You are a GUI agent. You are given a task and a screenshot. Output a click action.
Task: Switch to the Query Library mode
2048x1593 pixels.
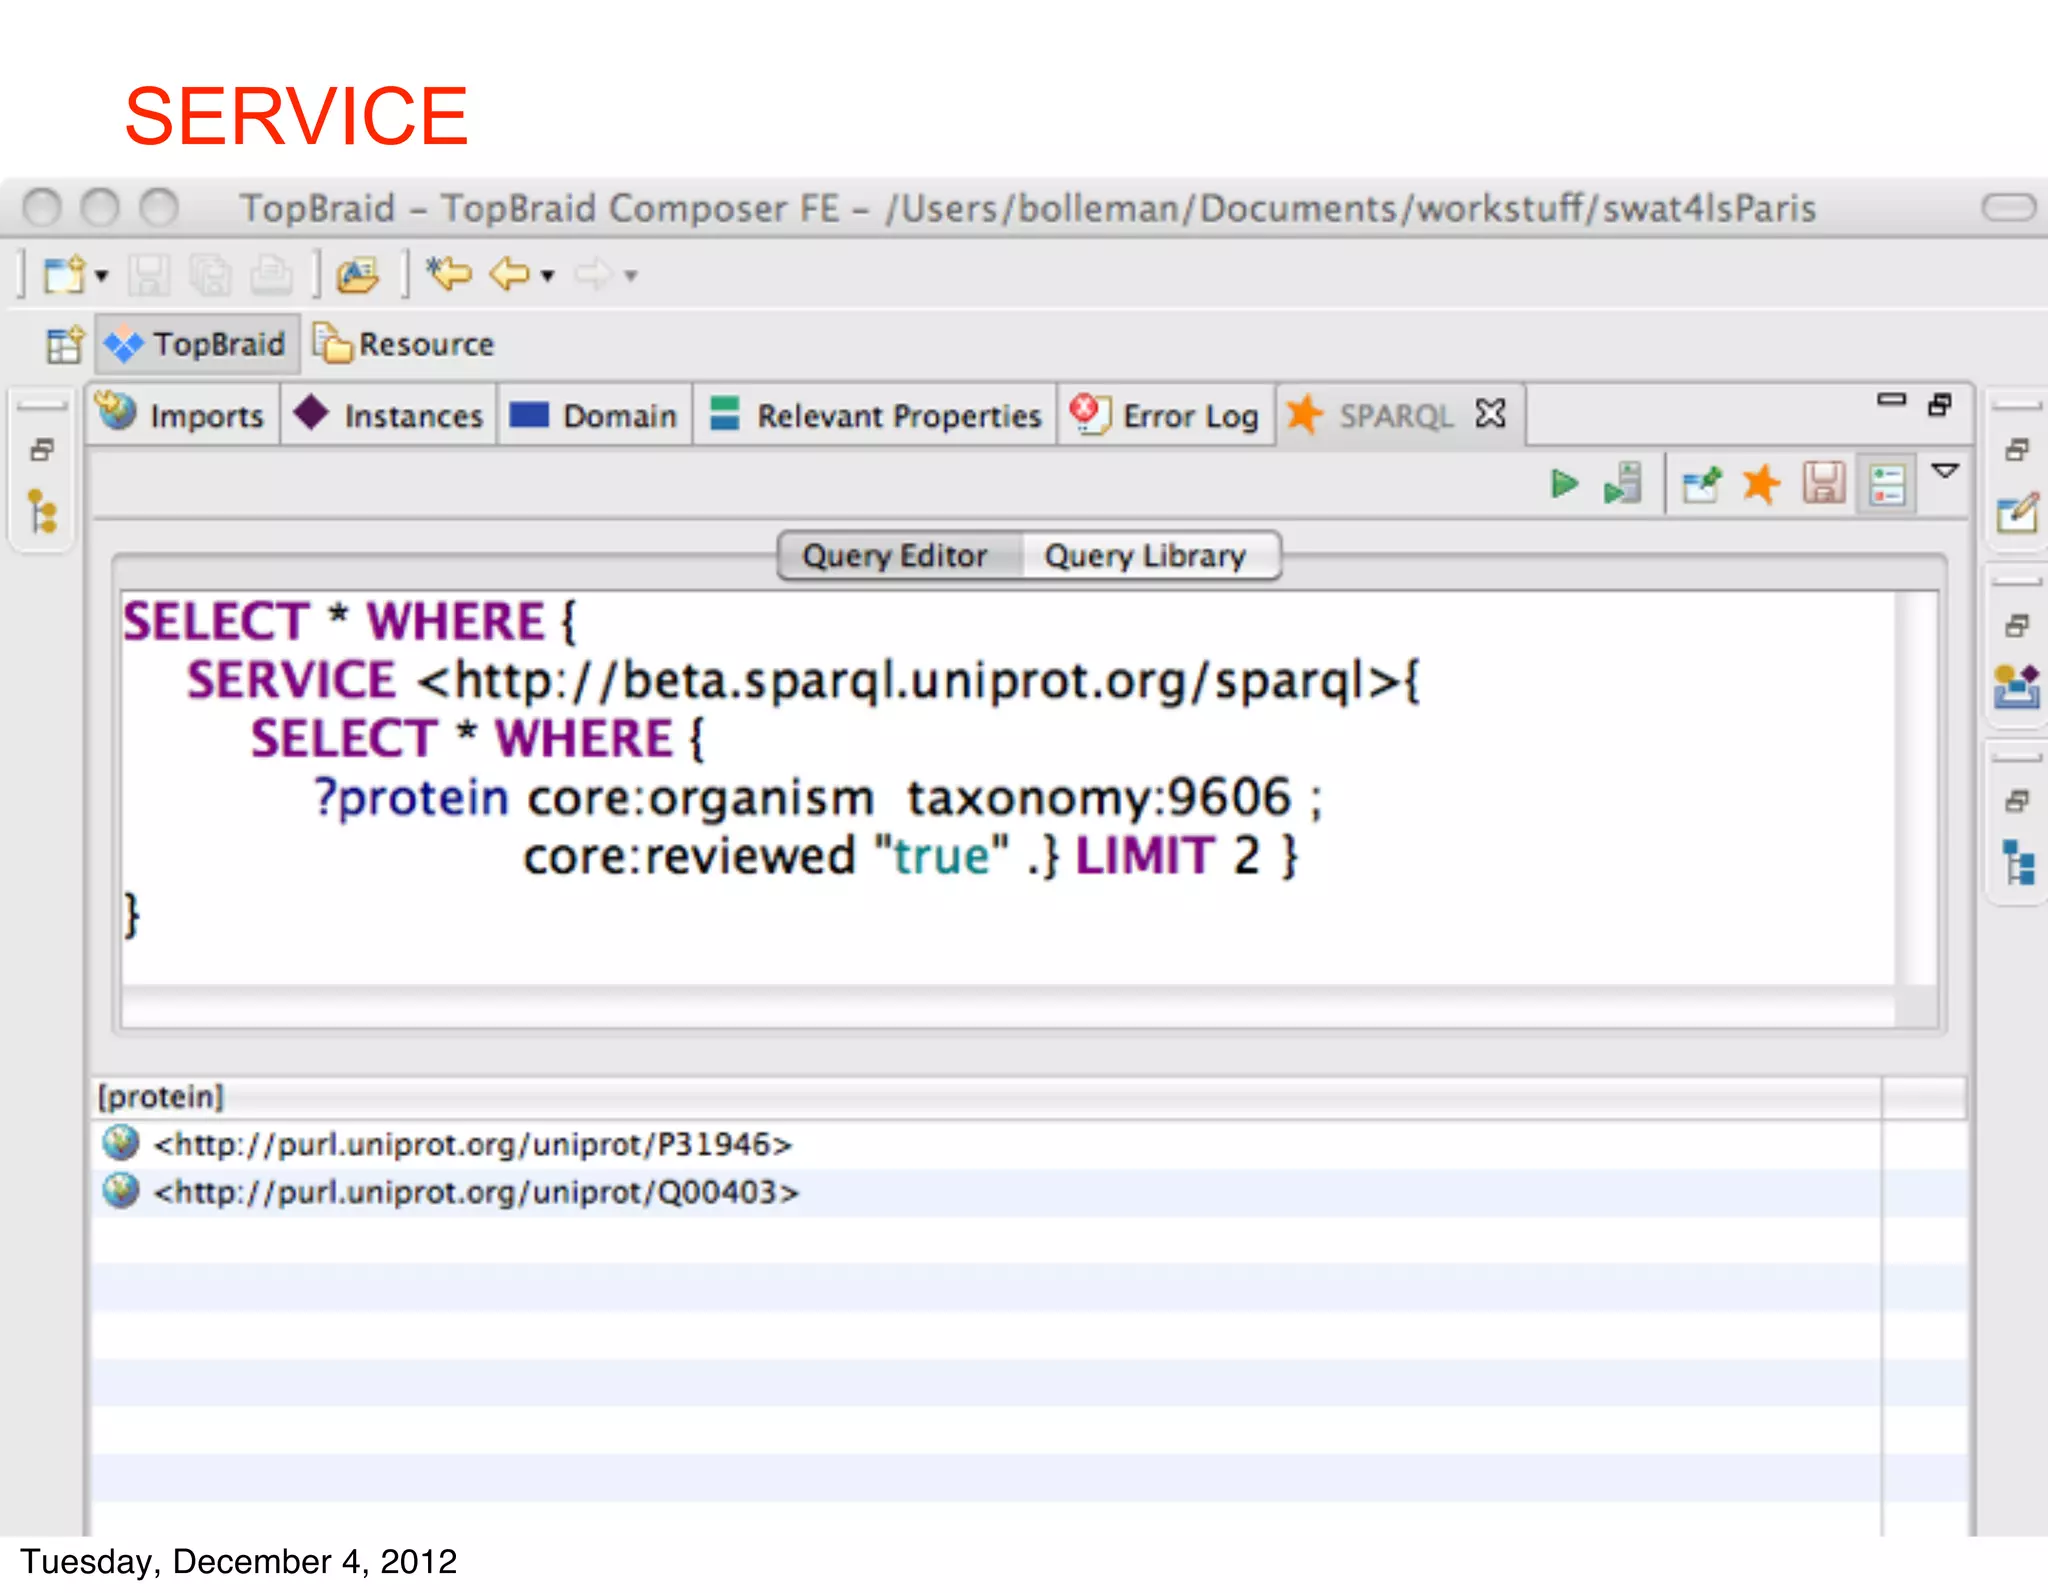click(x=1144, y=556)
